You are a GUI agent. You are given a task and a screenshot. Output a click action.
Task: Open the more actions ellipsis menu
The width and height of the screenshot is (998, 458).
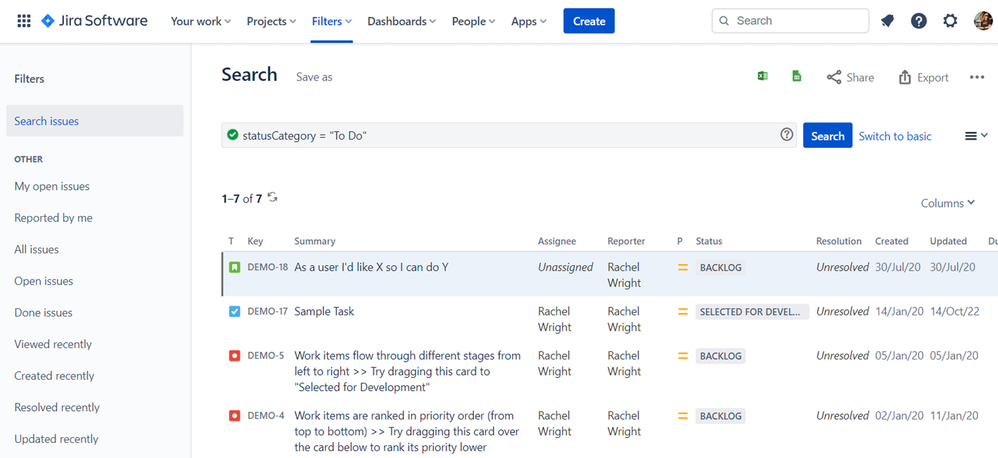pyautogui.click(x=977, y=77)
